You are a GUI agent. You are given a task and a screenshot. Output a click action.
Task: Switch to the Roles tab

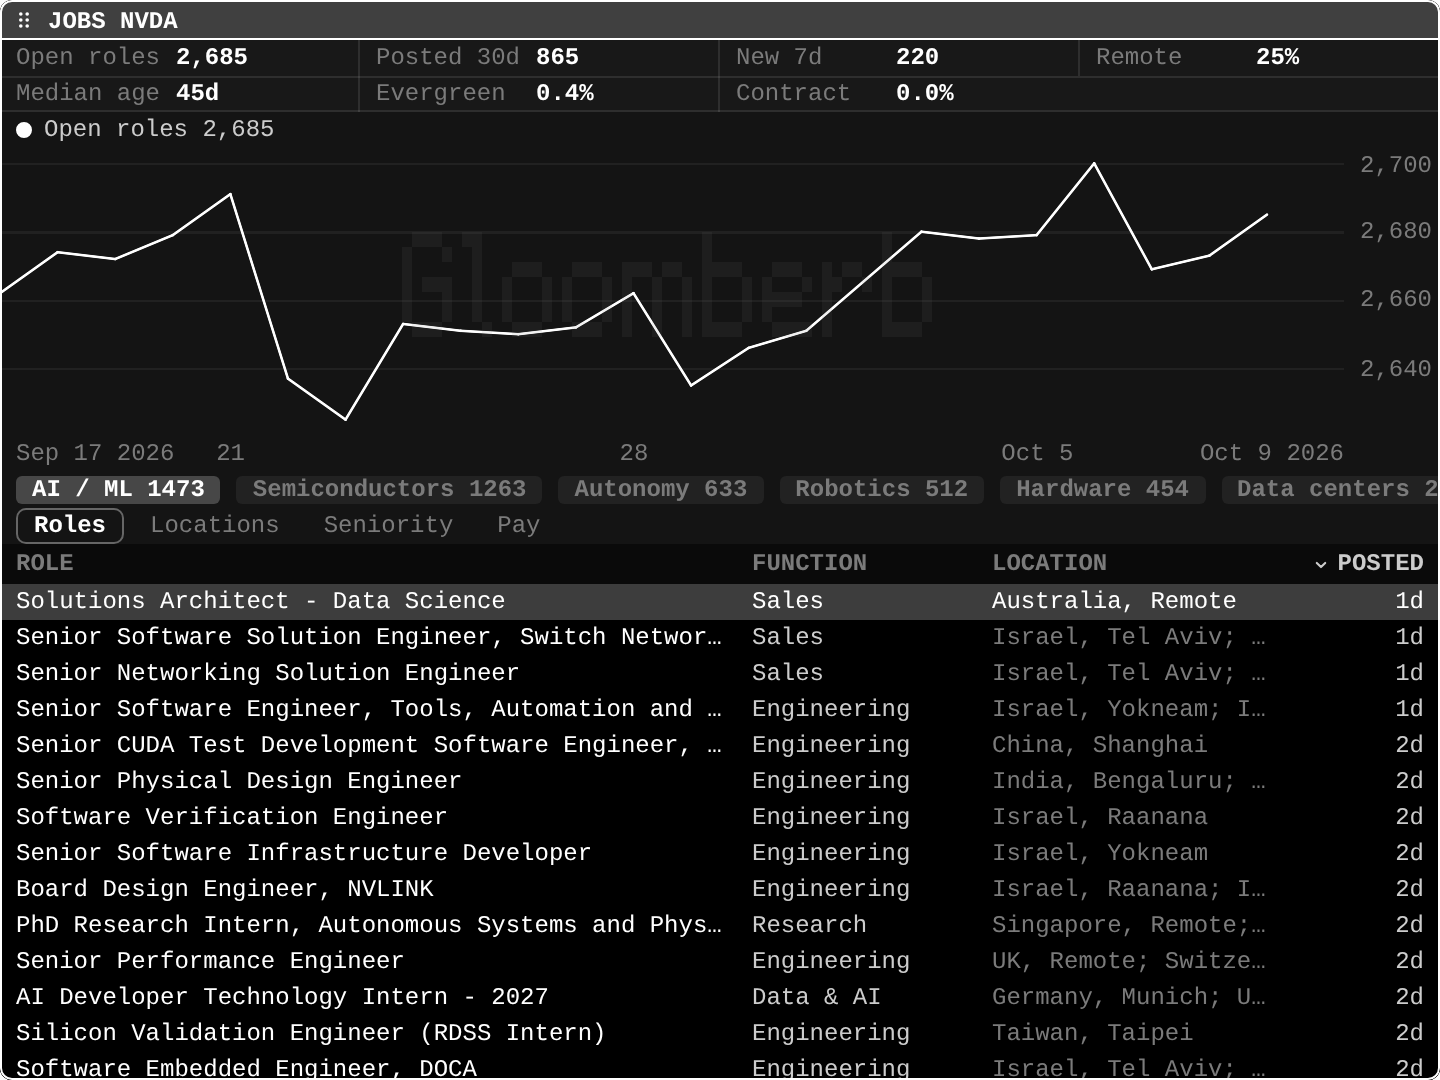[70, 525]
